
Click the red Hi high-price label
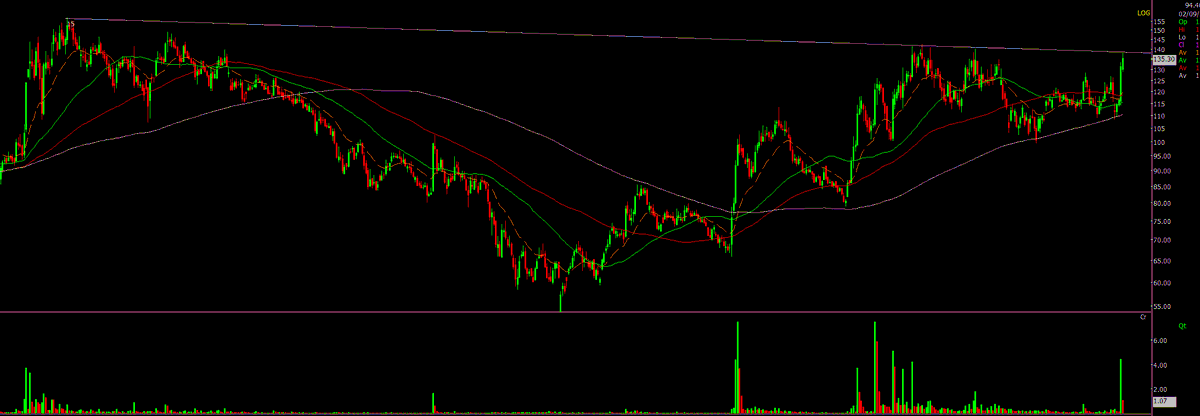click(x=1181, y=31)
